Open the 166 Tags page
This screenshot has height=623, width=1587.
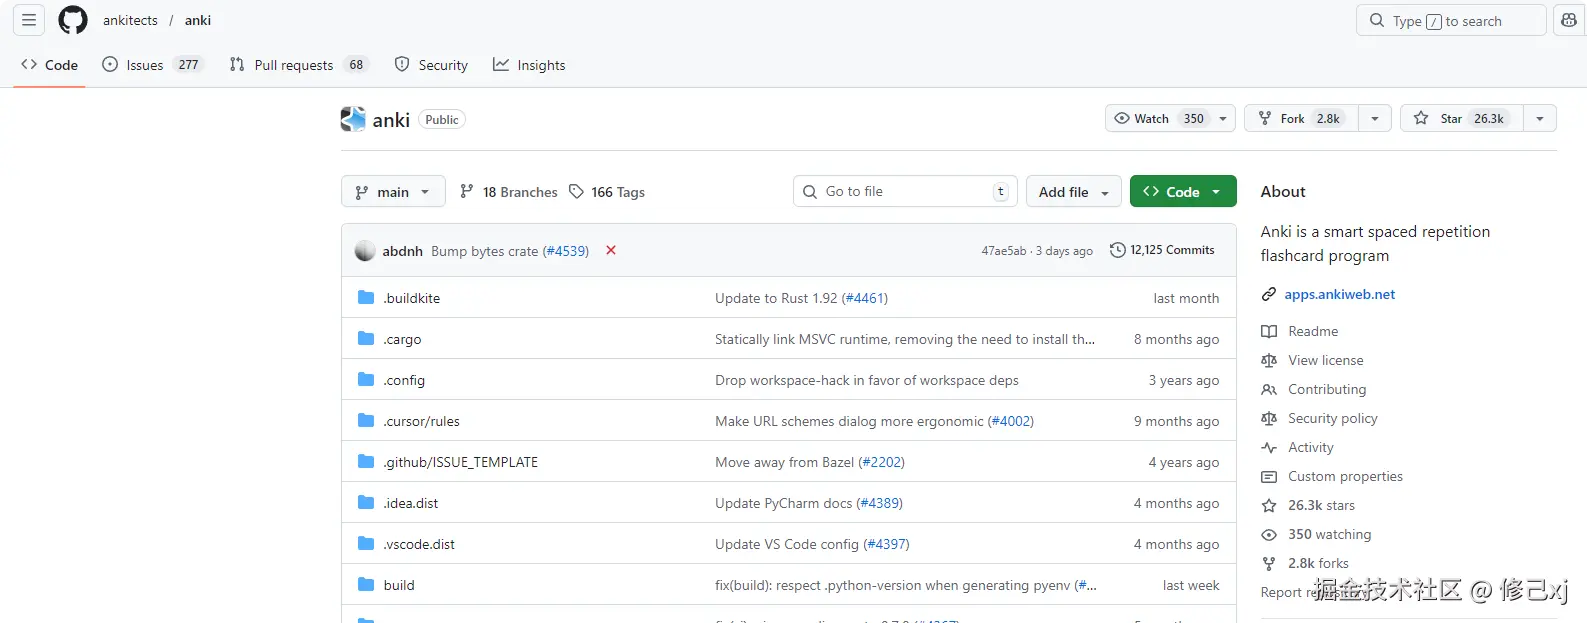[x=607, y=192]
